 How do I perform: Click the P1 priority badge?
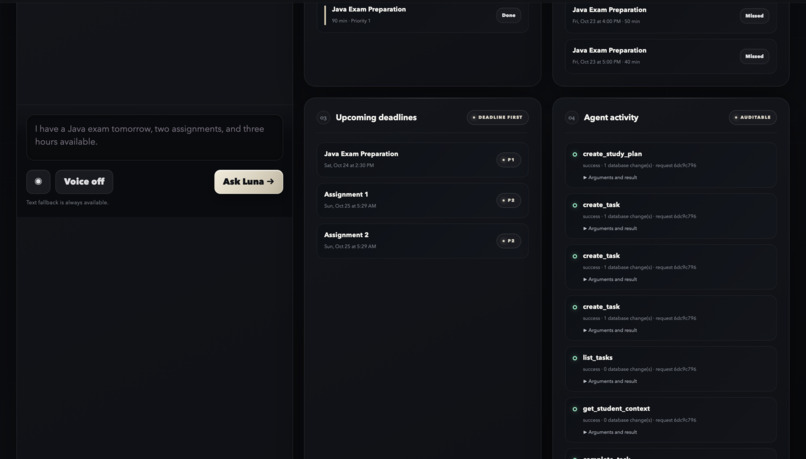(508, 160)
